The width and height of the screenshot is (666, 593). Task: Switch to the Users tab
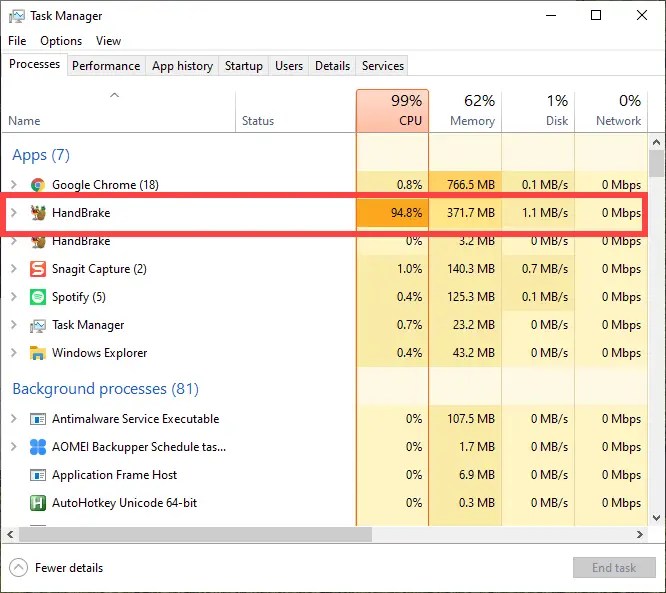point(289,66)
